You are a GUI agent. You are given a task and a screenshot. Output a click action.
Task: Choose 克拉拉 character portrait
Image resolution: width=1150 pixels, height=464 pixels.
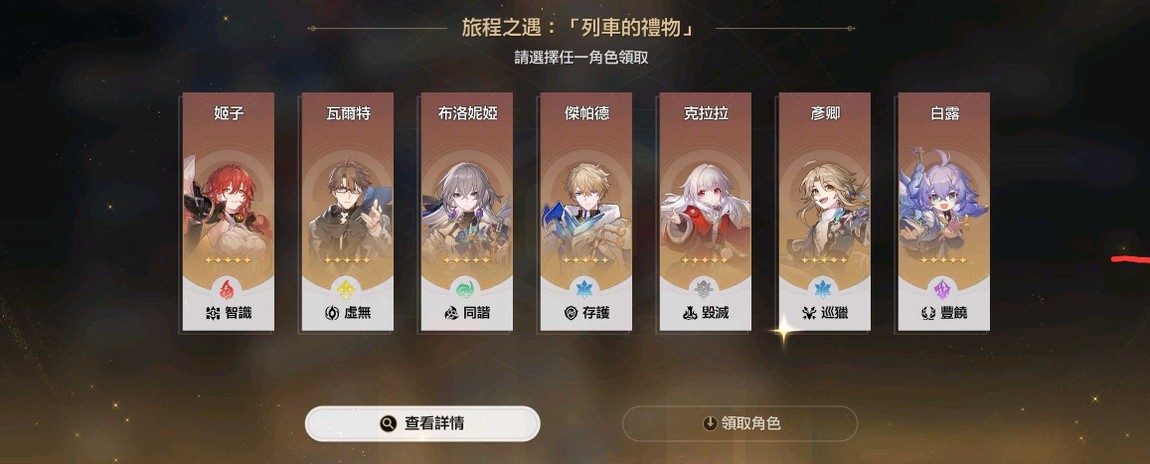click(706, 210)
